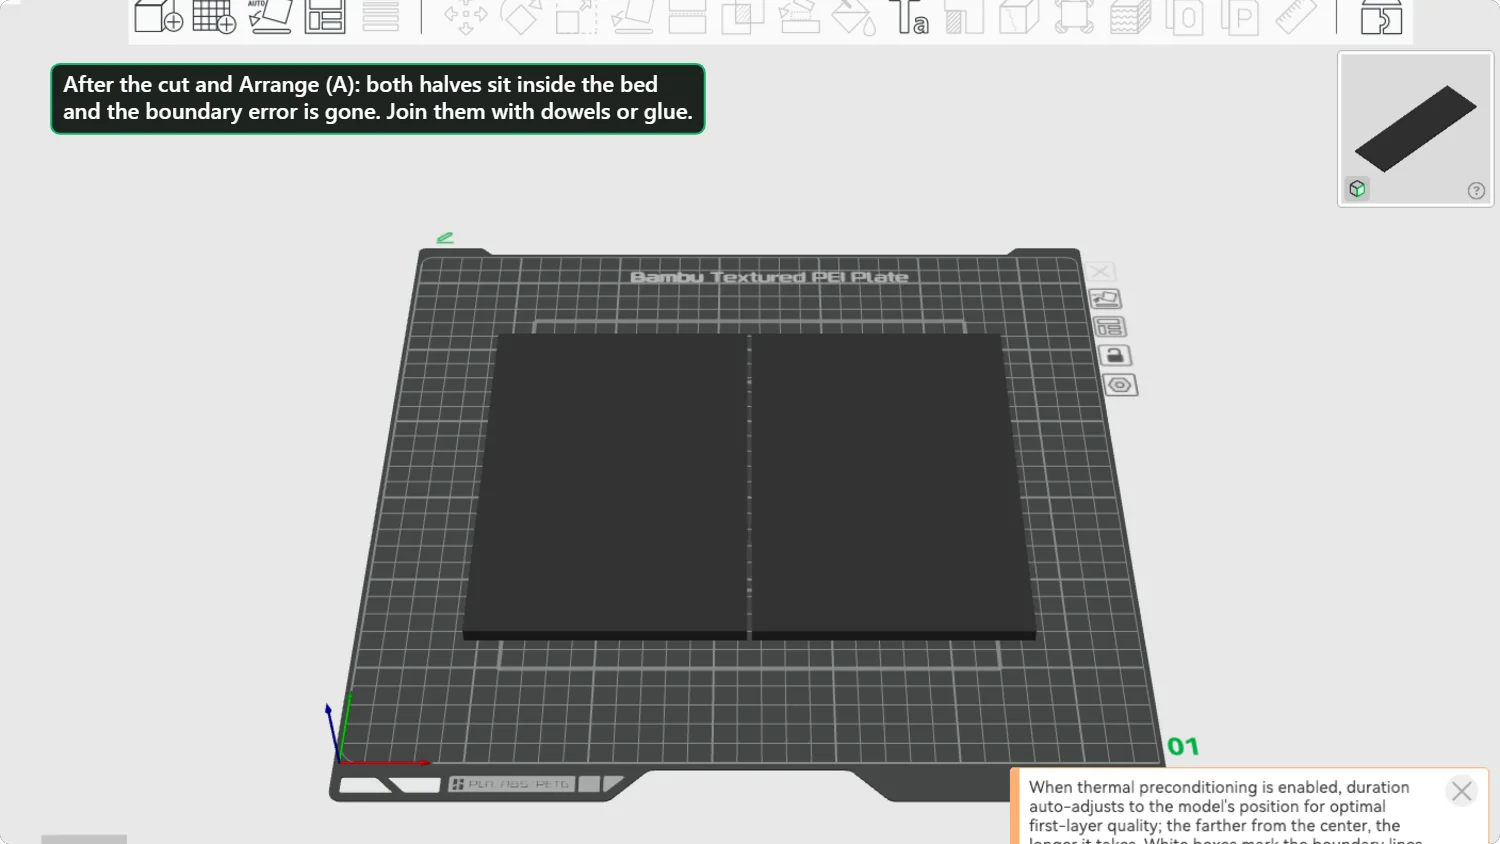Select the paint bucket color painting tool
The width and height of the screenshot is (1500, 844).
[x=854, y=17]
